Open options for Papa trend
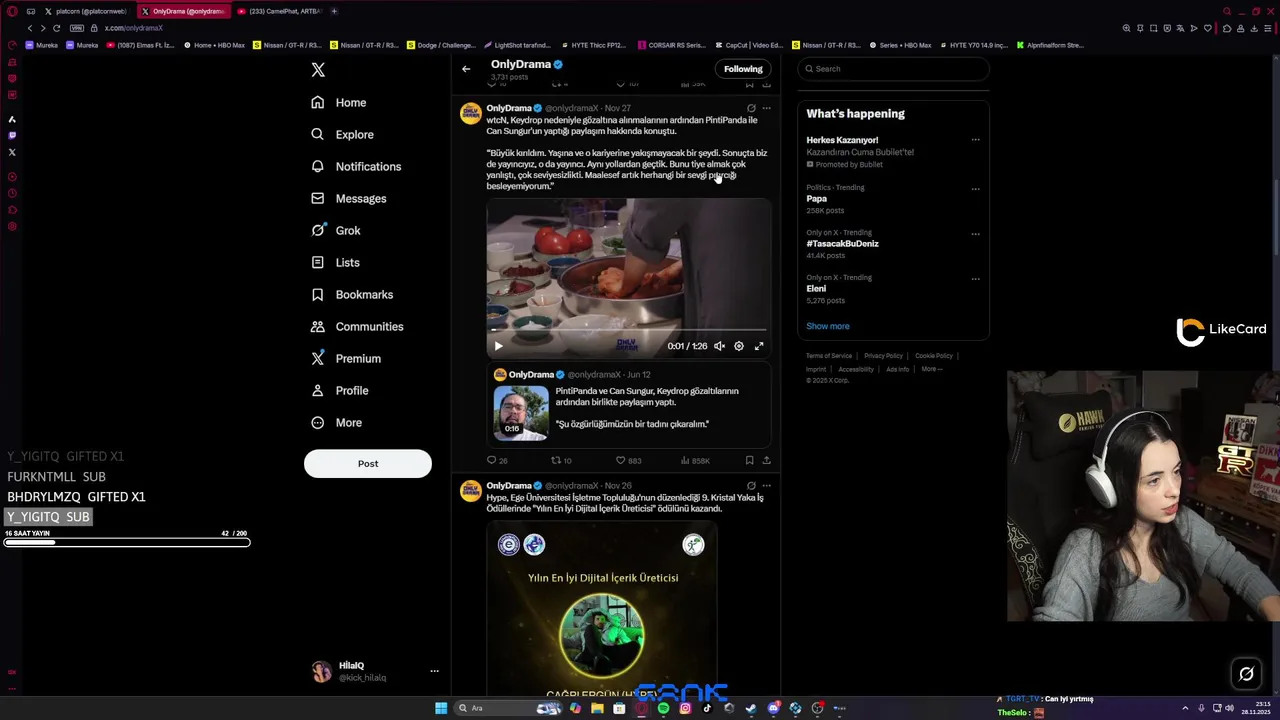Viewport: 1280px width, 720px height. pyautogui.click(x=976, y=188)
